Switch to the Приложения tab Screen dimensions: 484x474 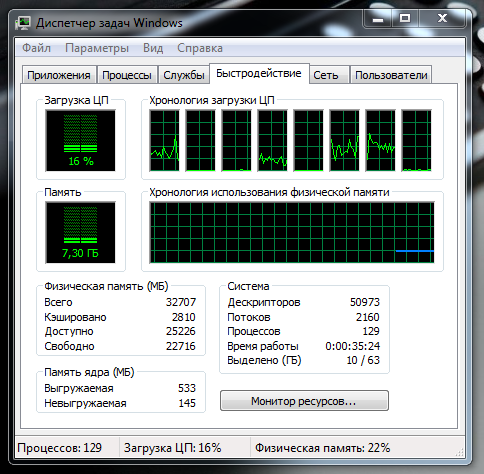tap(59, 75)
